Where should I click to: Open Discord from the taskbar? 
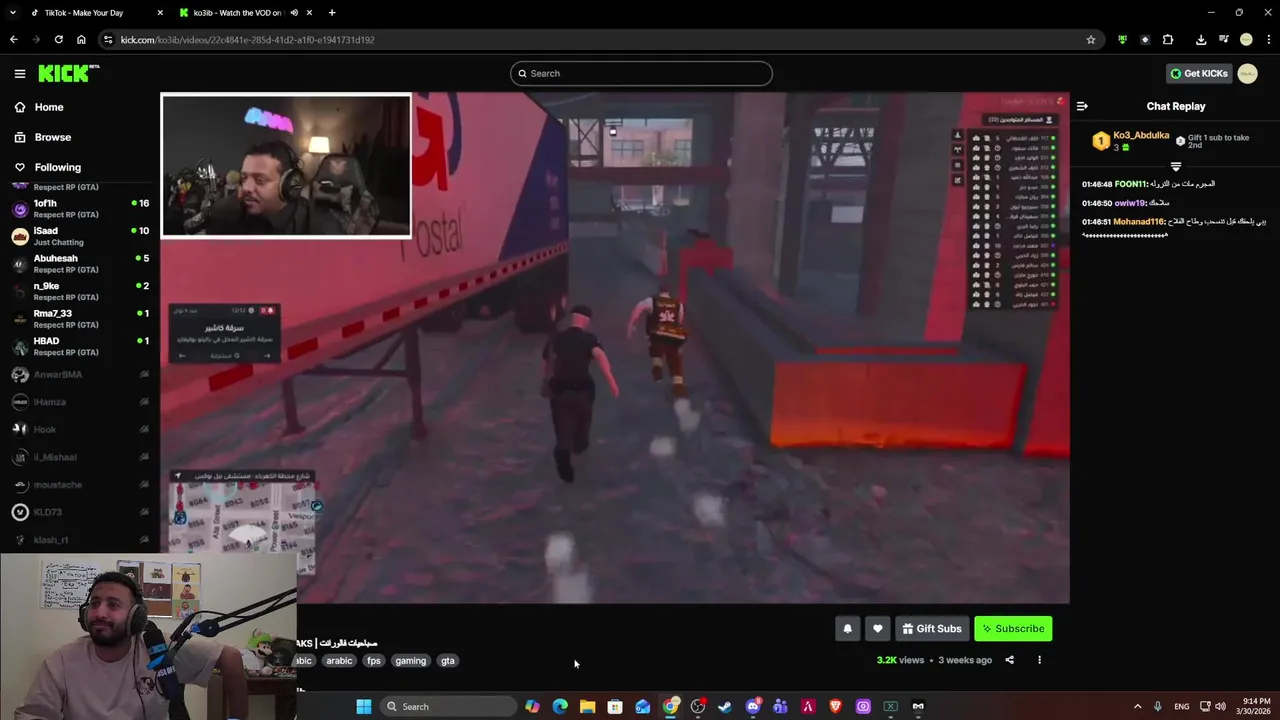(753, 707)
